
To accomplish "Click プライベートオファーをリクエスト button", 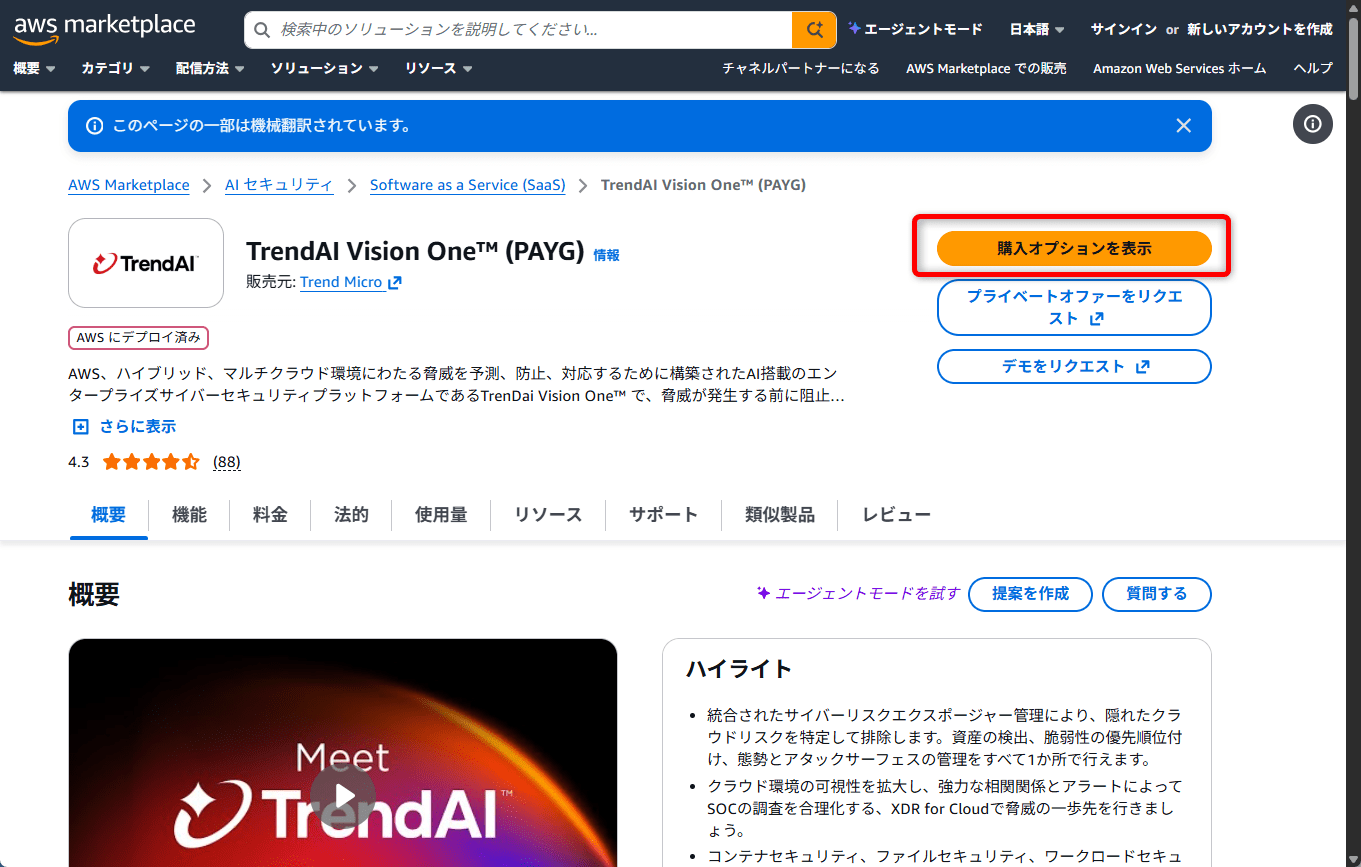I will point(1074,307).
